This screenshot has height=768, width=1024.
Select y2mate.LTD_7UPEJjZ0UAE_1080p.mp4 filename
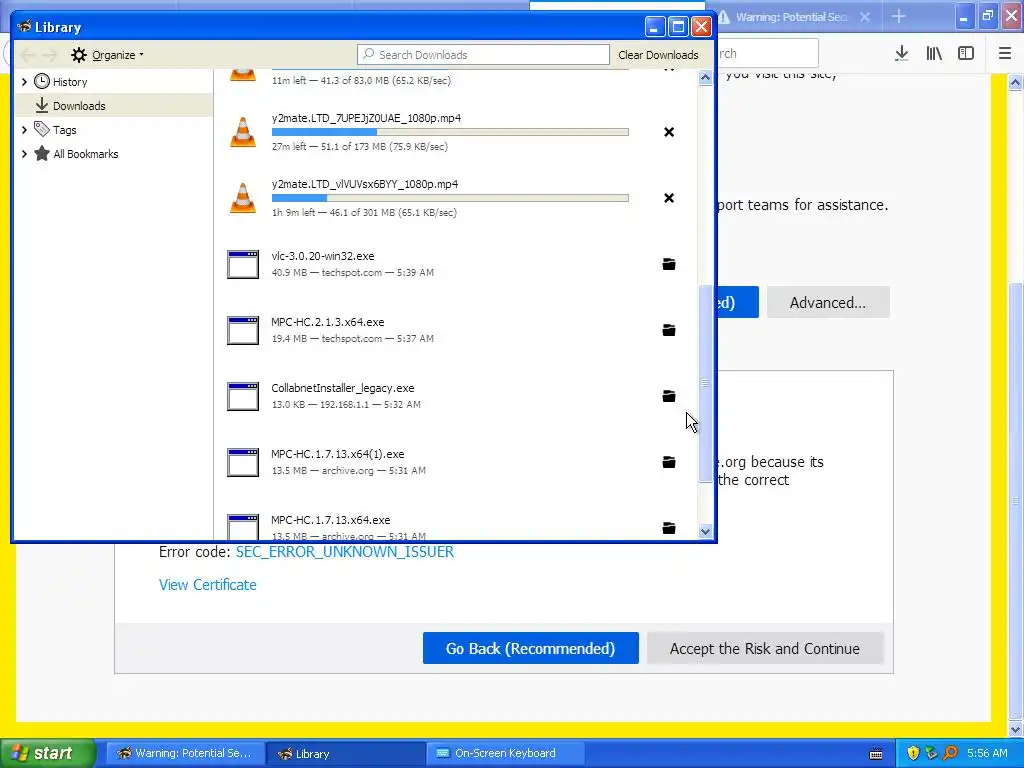pos(366,118)
